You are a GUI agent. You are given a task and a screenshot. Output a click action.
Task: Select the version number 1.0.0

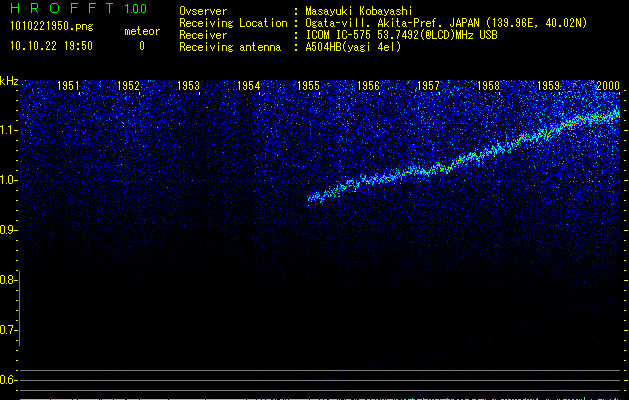point(136,9)
